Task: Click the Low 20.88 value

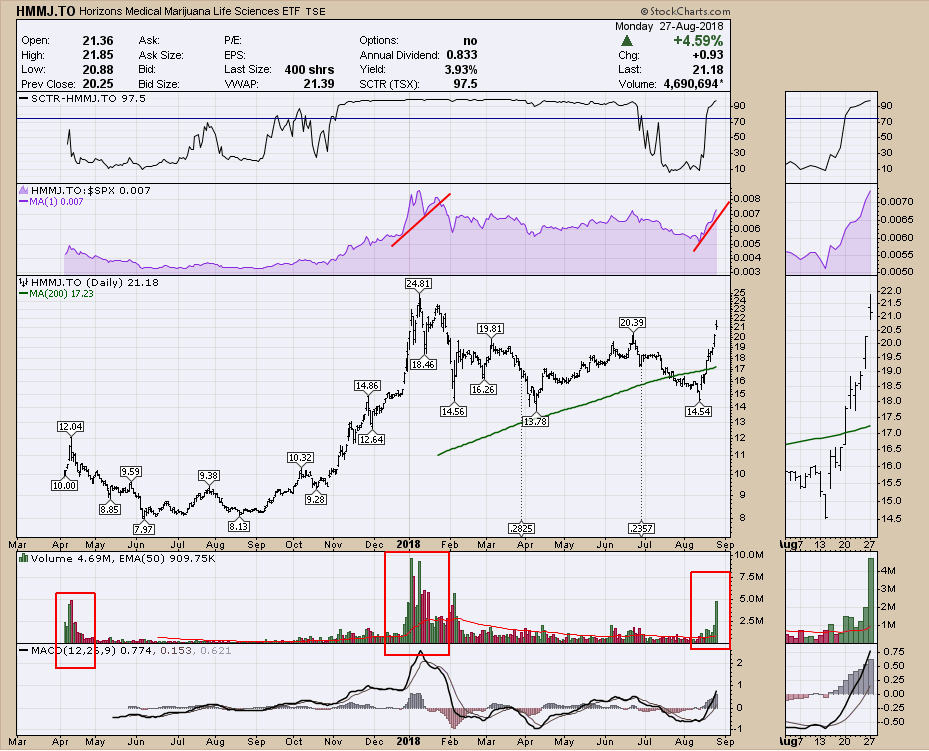Action: (98, 69)
